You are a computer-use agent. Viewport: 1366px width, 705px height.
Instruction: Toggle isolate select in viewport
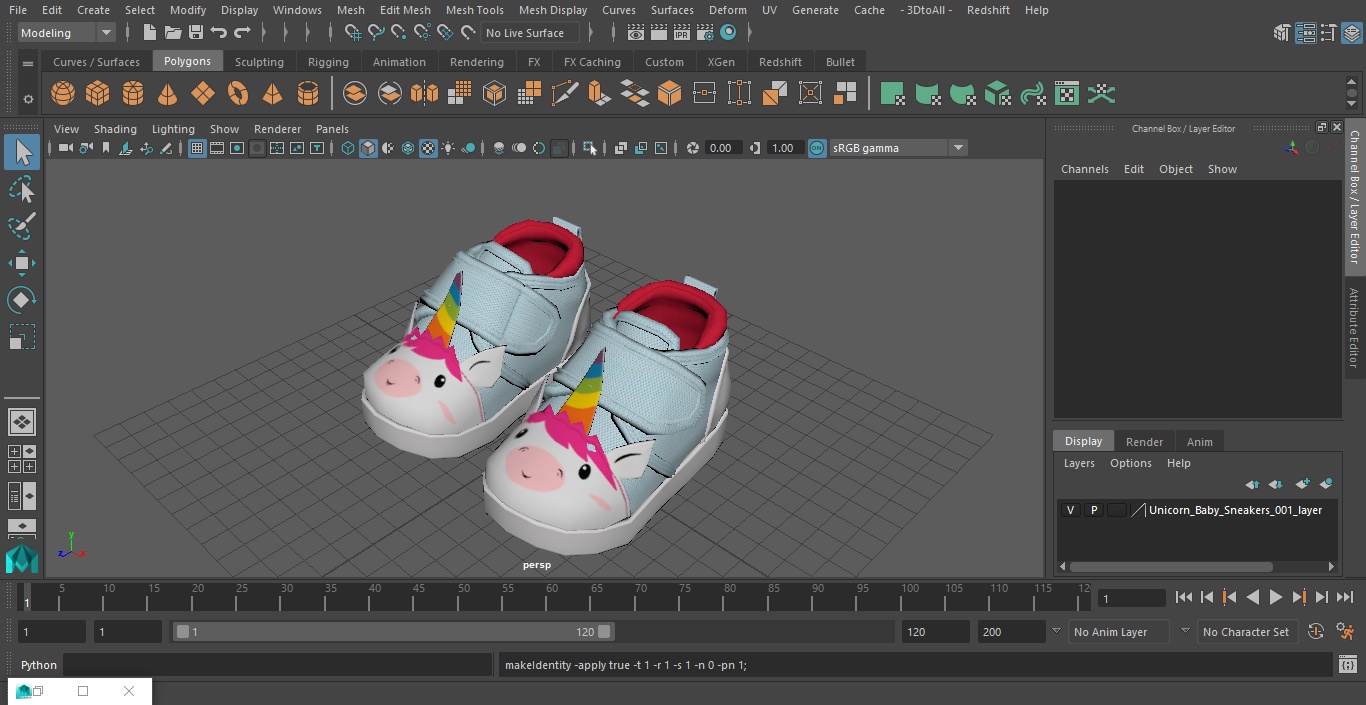590,148
